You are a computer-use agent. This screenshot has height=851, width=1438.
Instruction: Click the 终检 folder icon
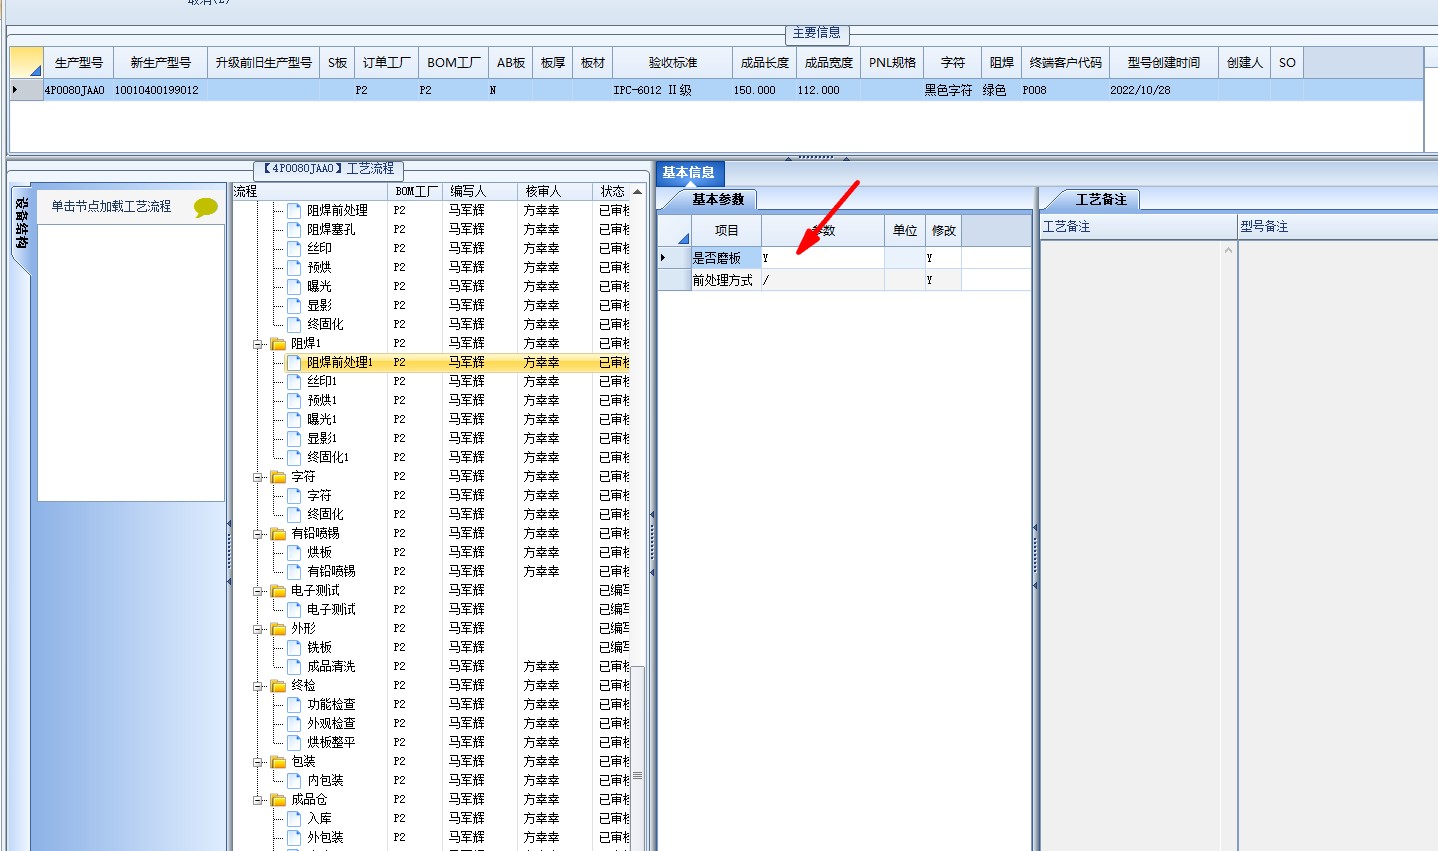279,686
